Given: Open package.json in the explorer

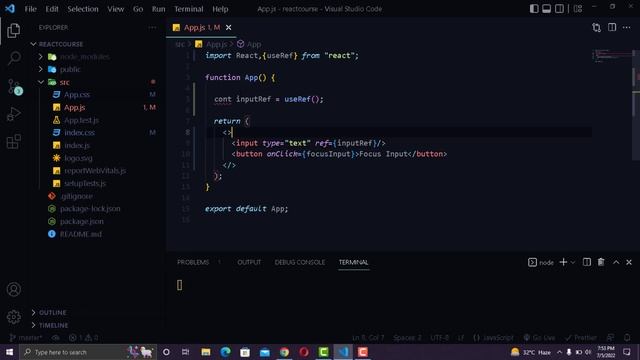Looking at the screenshot, I should coord(82,221).
